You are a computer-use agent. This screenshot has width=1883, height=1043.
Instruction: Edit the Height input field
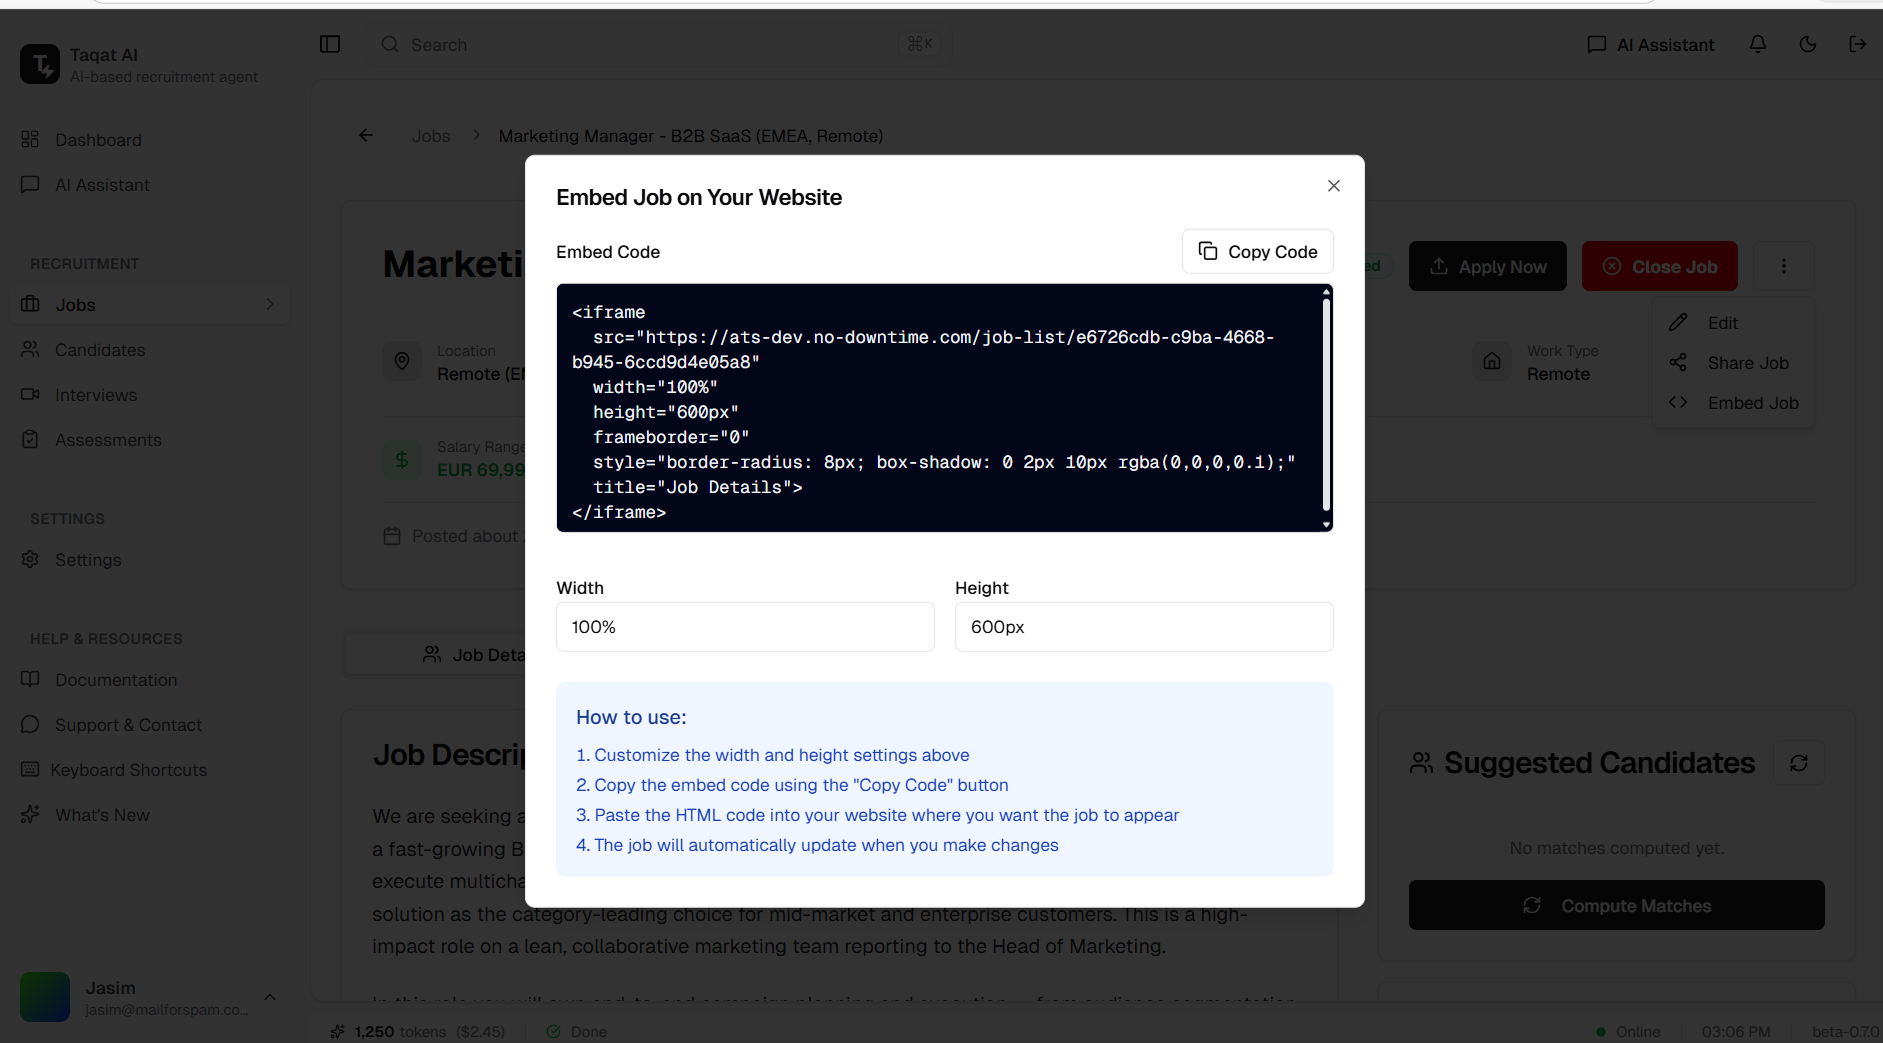click(x=1143, y=627)
